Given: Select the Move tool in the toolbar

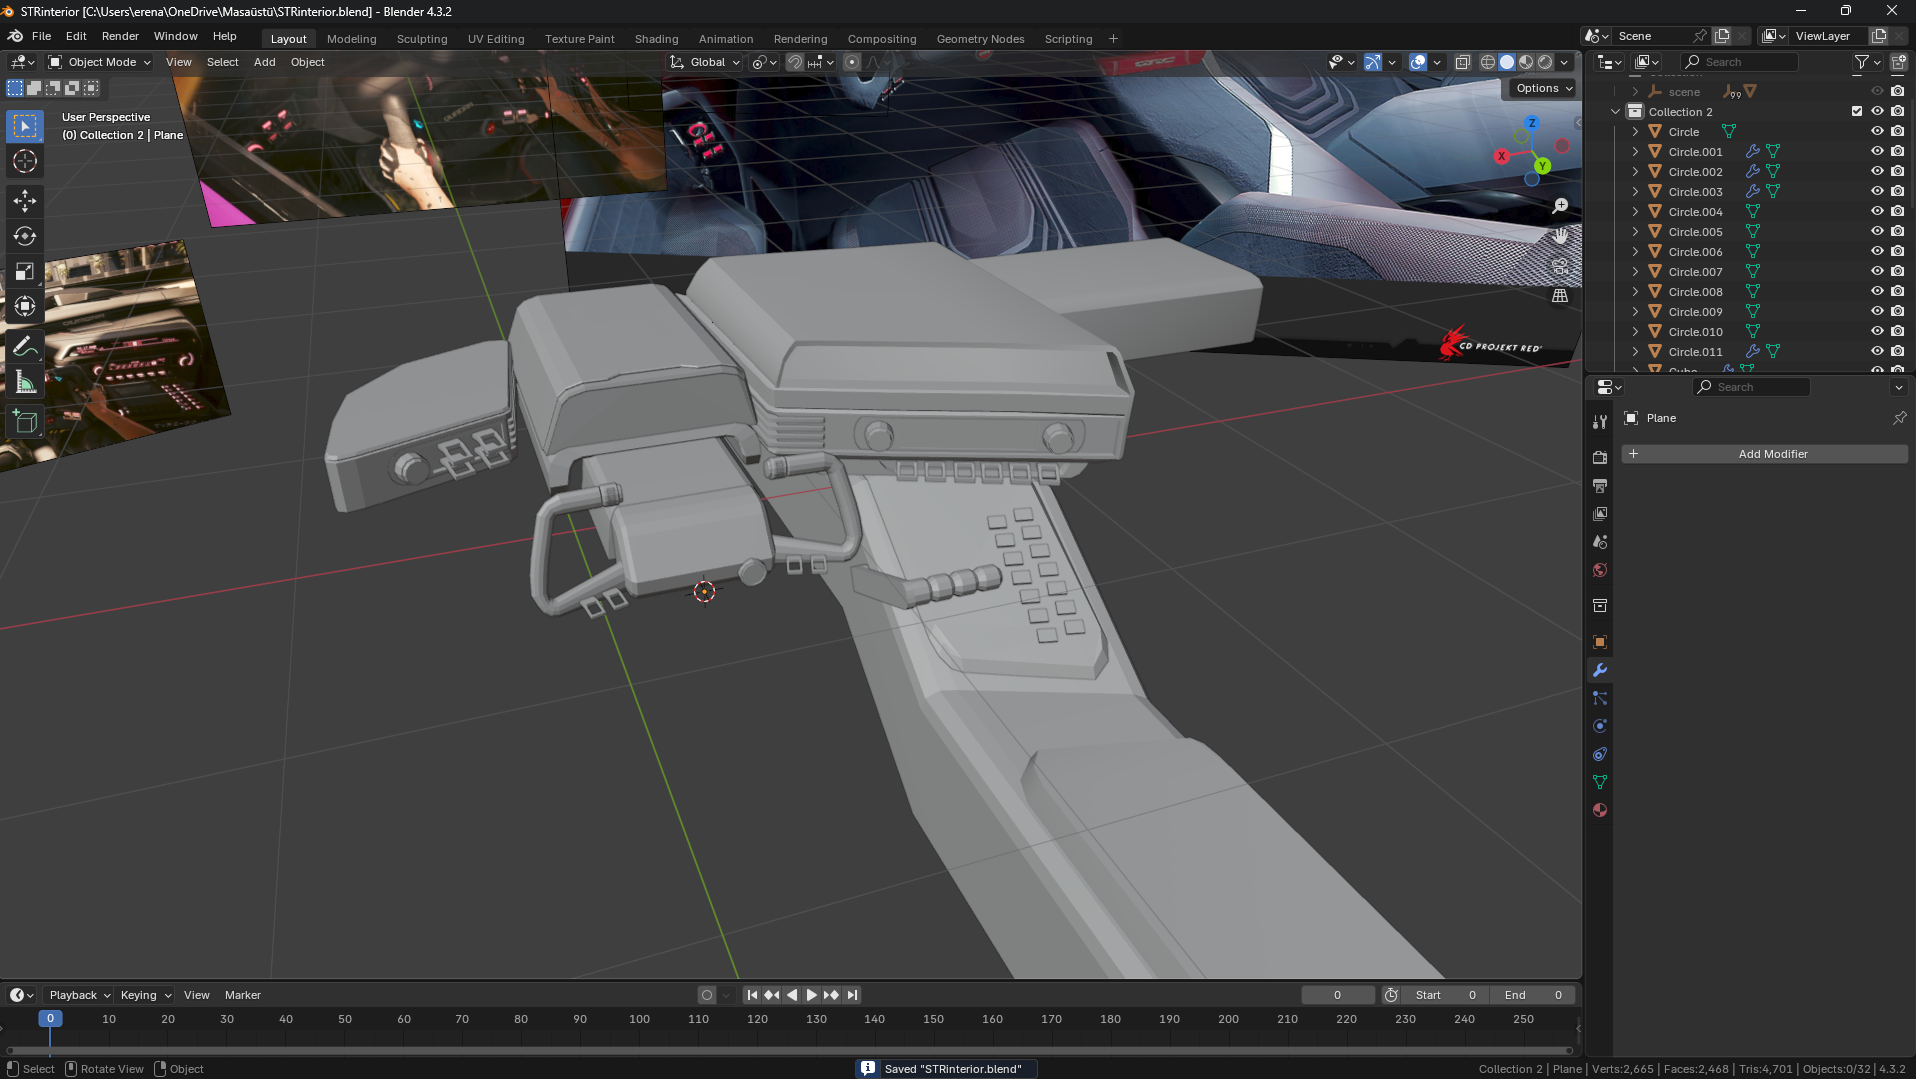Looking at the screenshot, I should point(25,201).
